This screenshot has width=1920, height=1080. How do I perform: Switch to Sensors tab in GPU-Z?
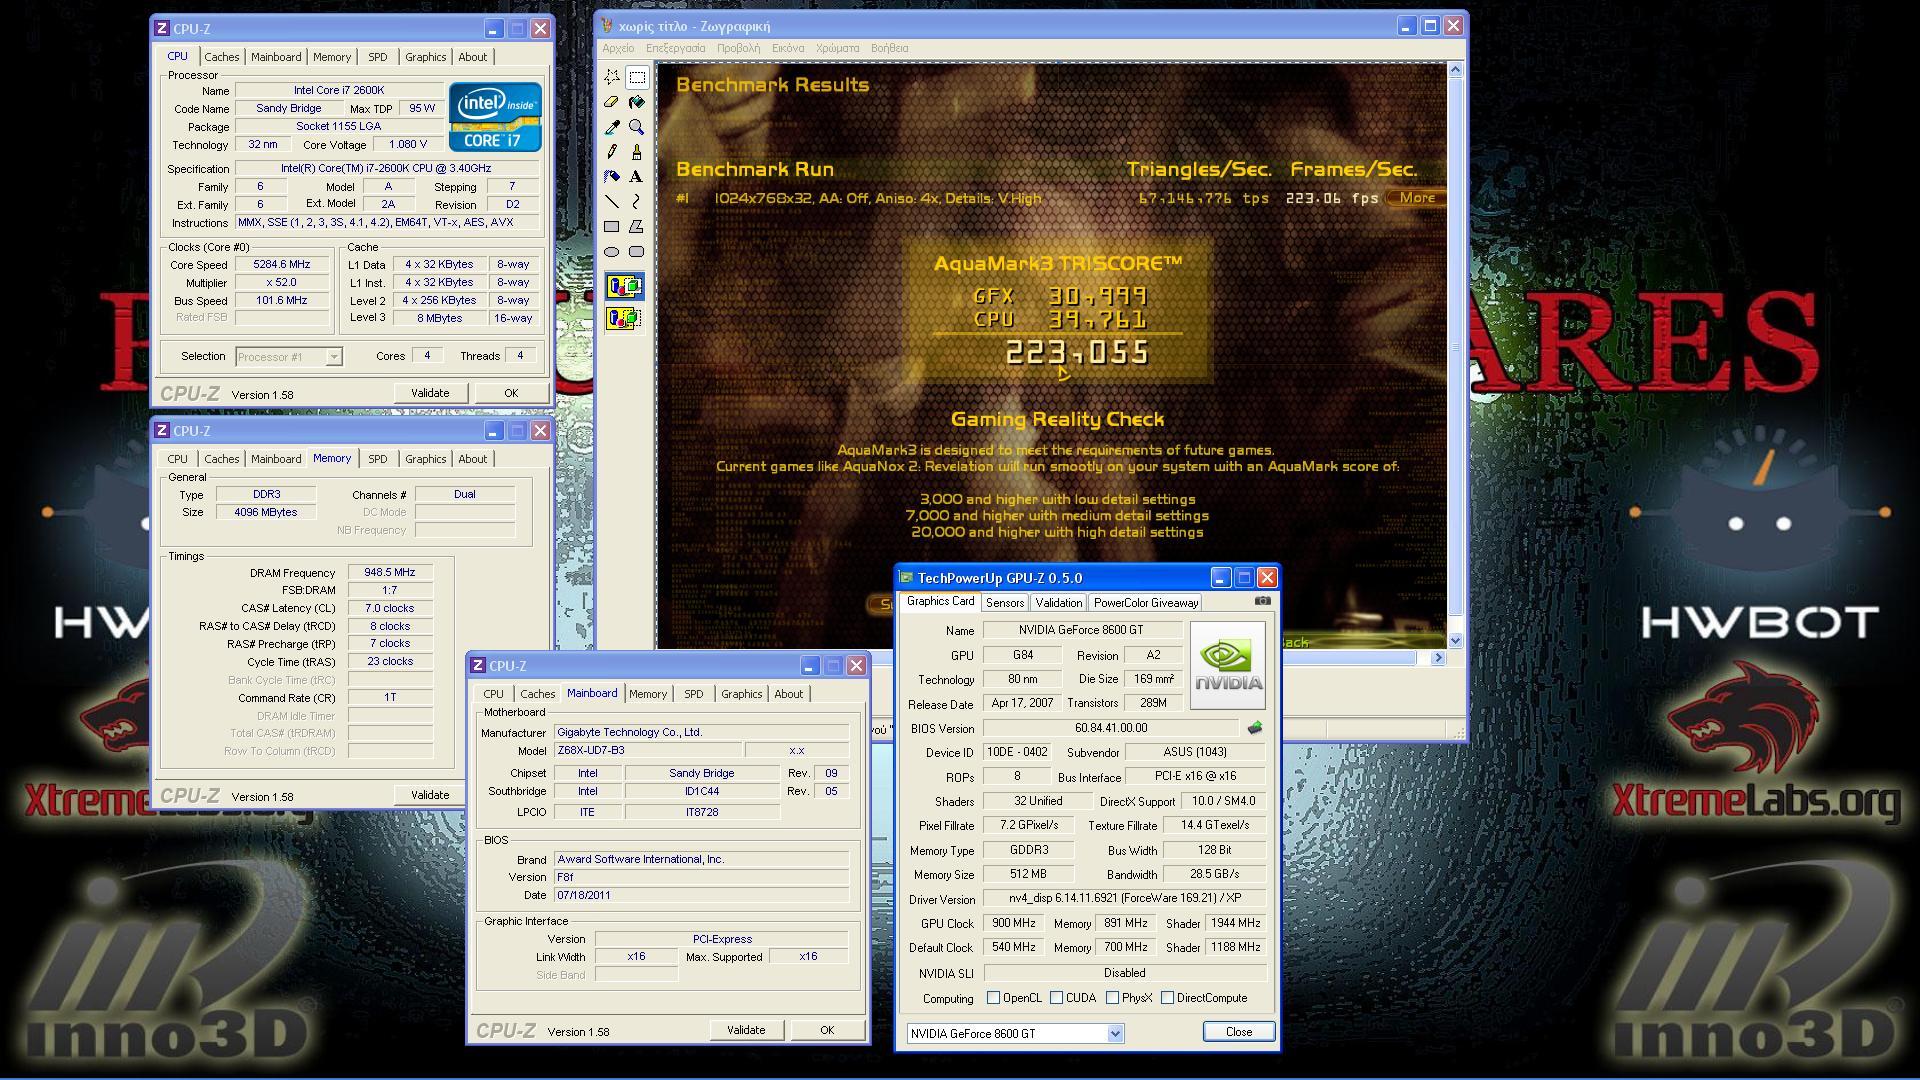[x=1004, y=603]
